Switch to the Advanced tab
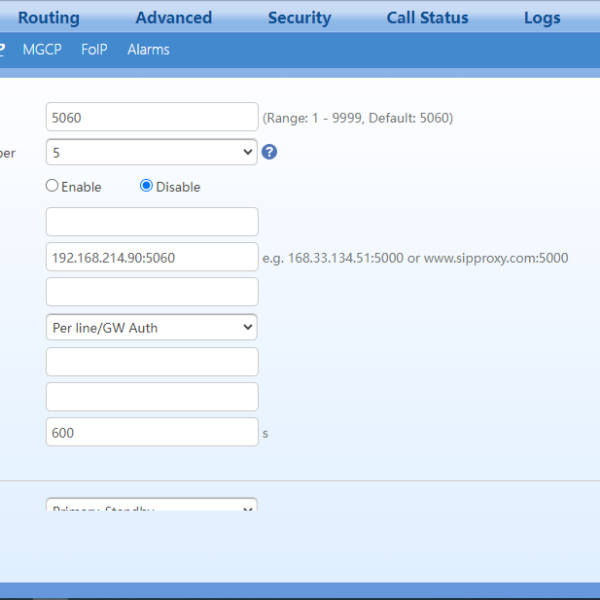Image resolution: width=600 pixels, height=600 pixels. tap(174, 18)
